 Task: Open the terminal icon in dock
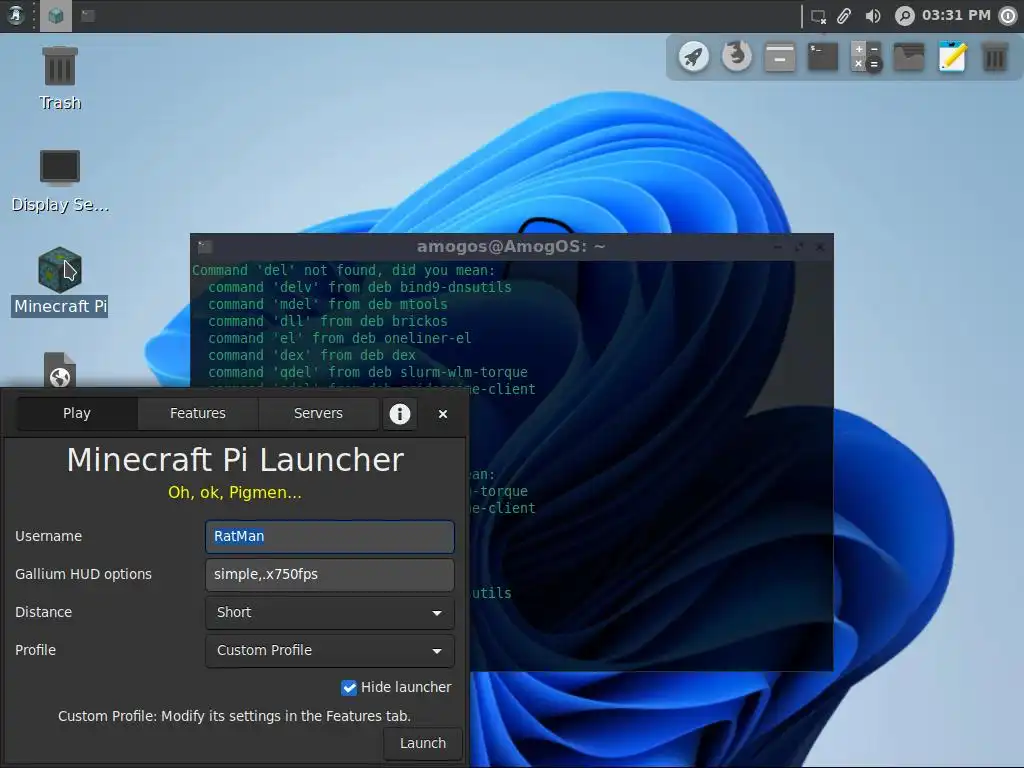point(823,57)
